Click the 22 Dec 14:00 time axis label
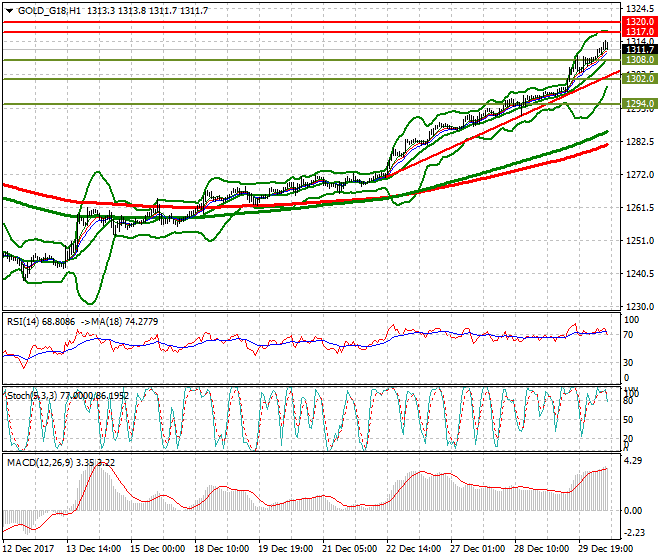This screenshot has width=660, height=560. 413,549
